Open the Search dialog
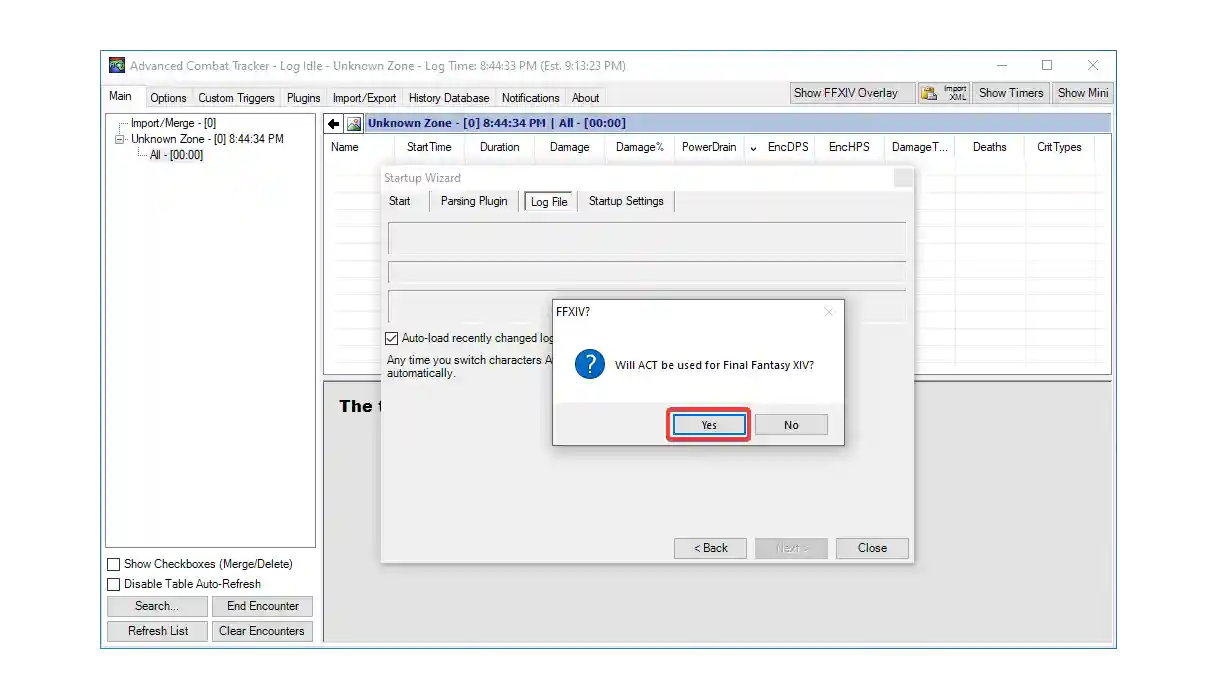Screen dimensions: 1217x699 [157, 606]
